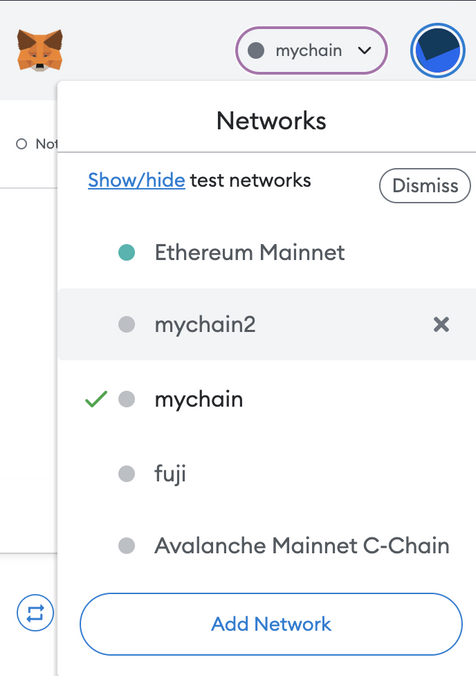
Task: Click the MetaMask fox logo
Action: (x=40, y=50)
